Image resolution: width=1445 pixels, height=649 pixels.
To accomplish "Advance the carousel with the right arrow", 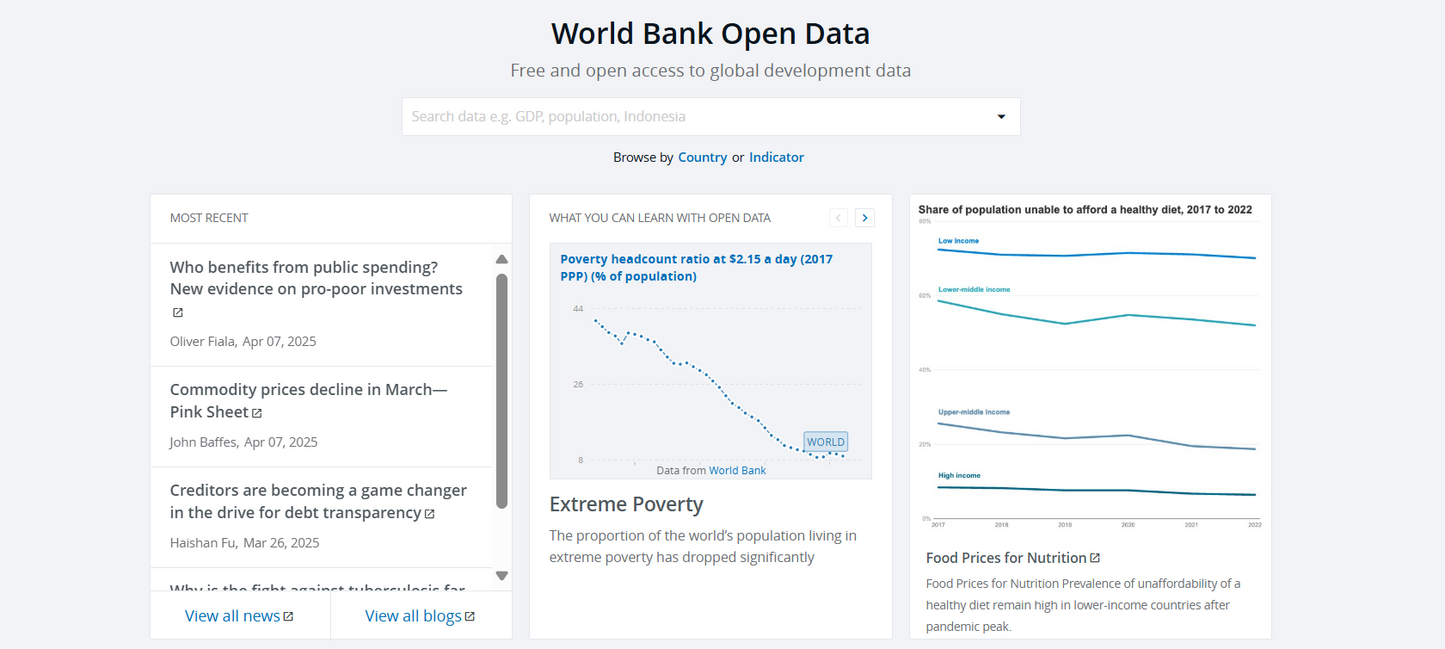I will pyautogui.click(x=864, y=217).
